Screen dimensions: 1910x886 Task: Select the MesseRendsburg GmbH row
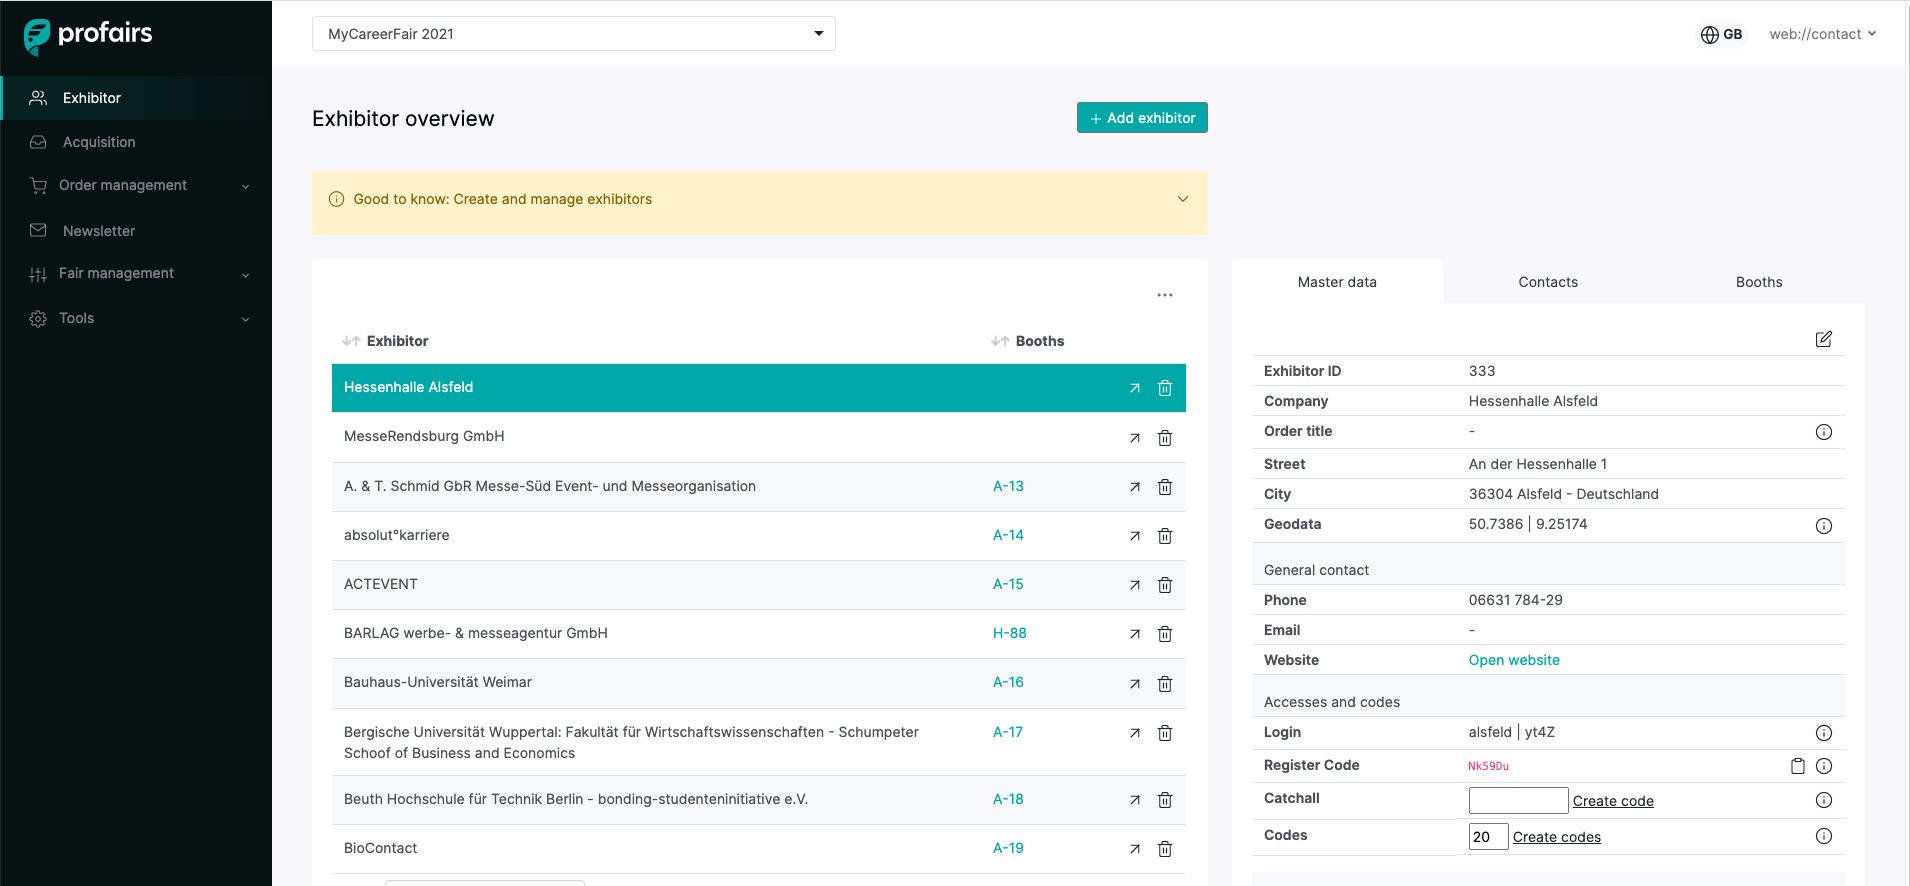[759, 437]
